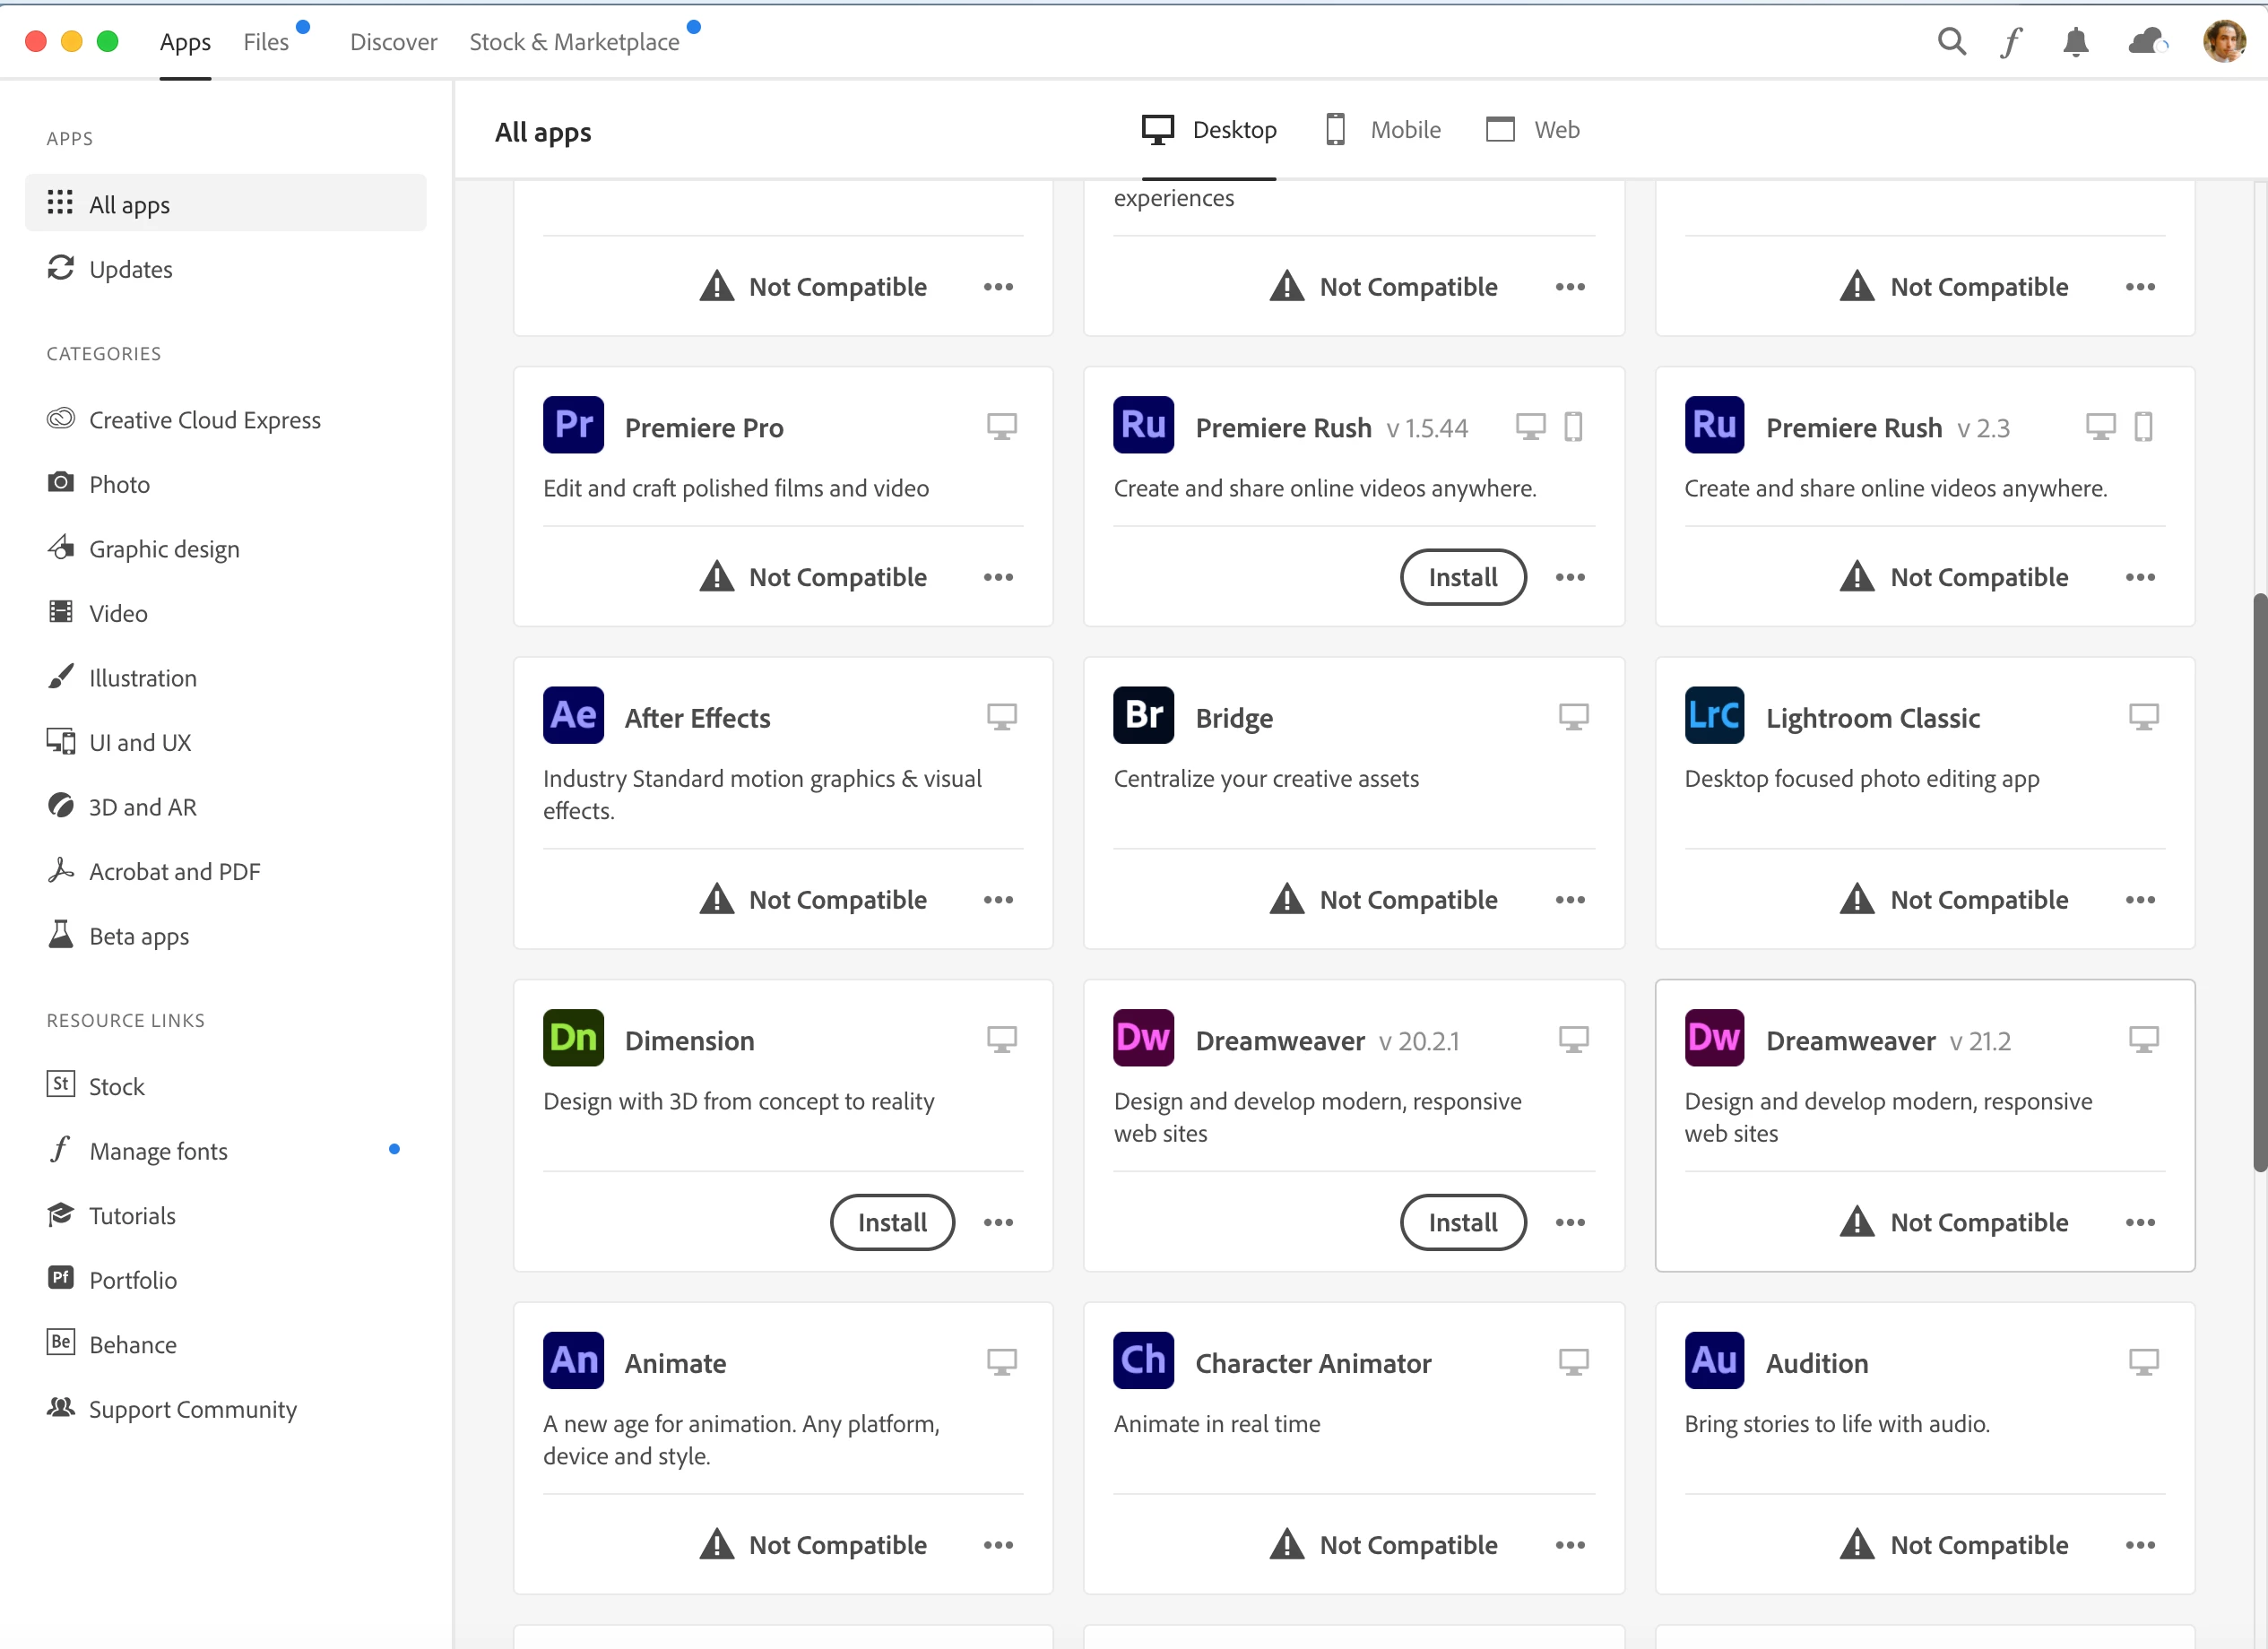
Task: Click the cloud sync status icon
Action: 2146,42
